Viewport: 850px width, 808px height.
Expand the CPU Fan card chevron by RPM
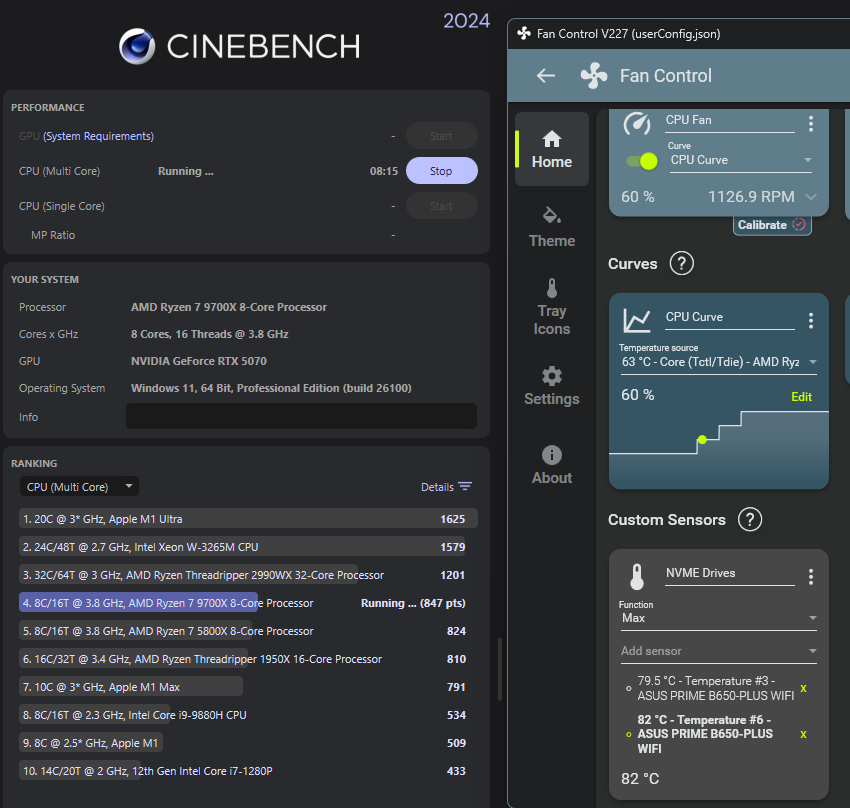(811, 197)
